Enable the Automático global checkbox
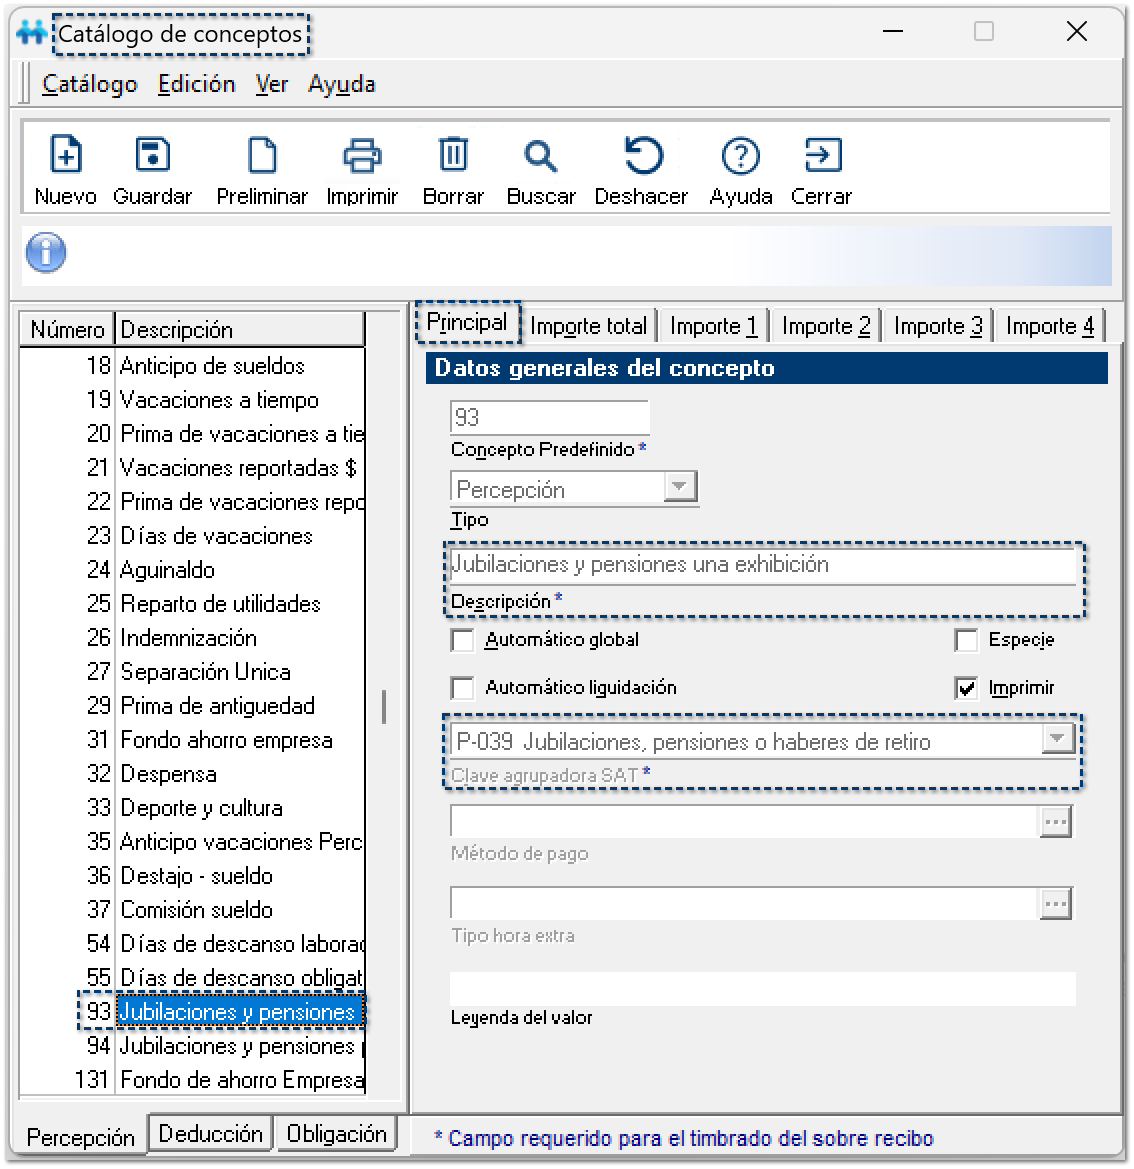This screenshot has width=1134, height=1169. tap(463, 640)
